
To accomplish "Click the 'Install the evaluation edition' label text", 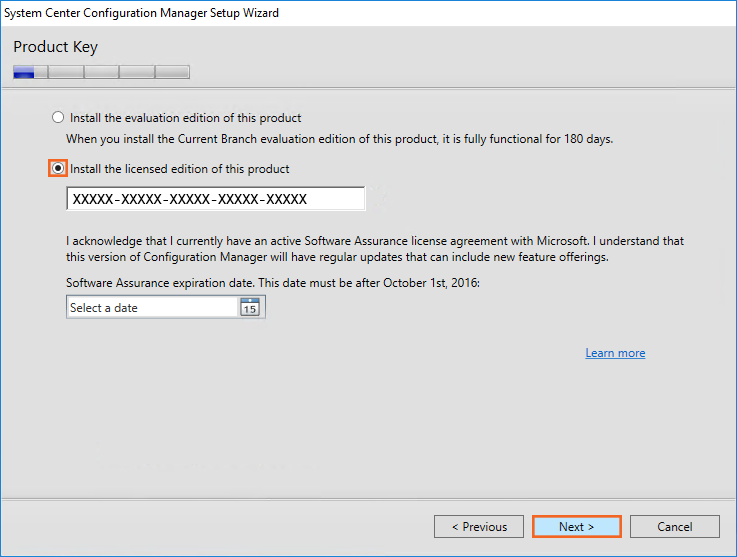I will click(185, 118).
